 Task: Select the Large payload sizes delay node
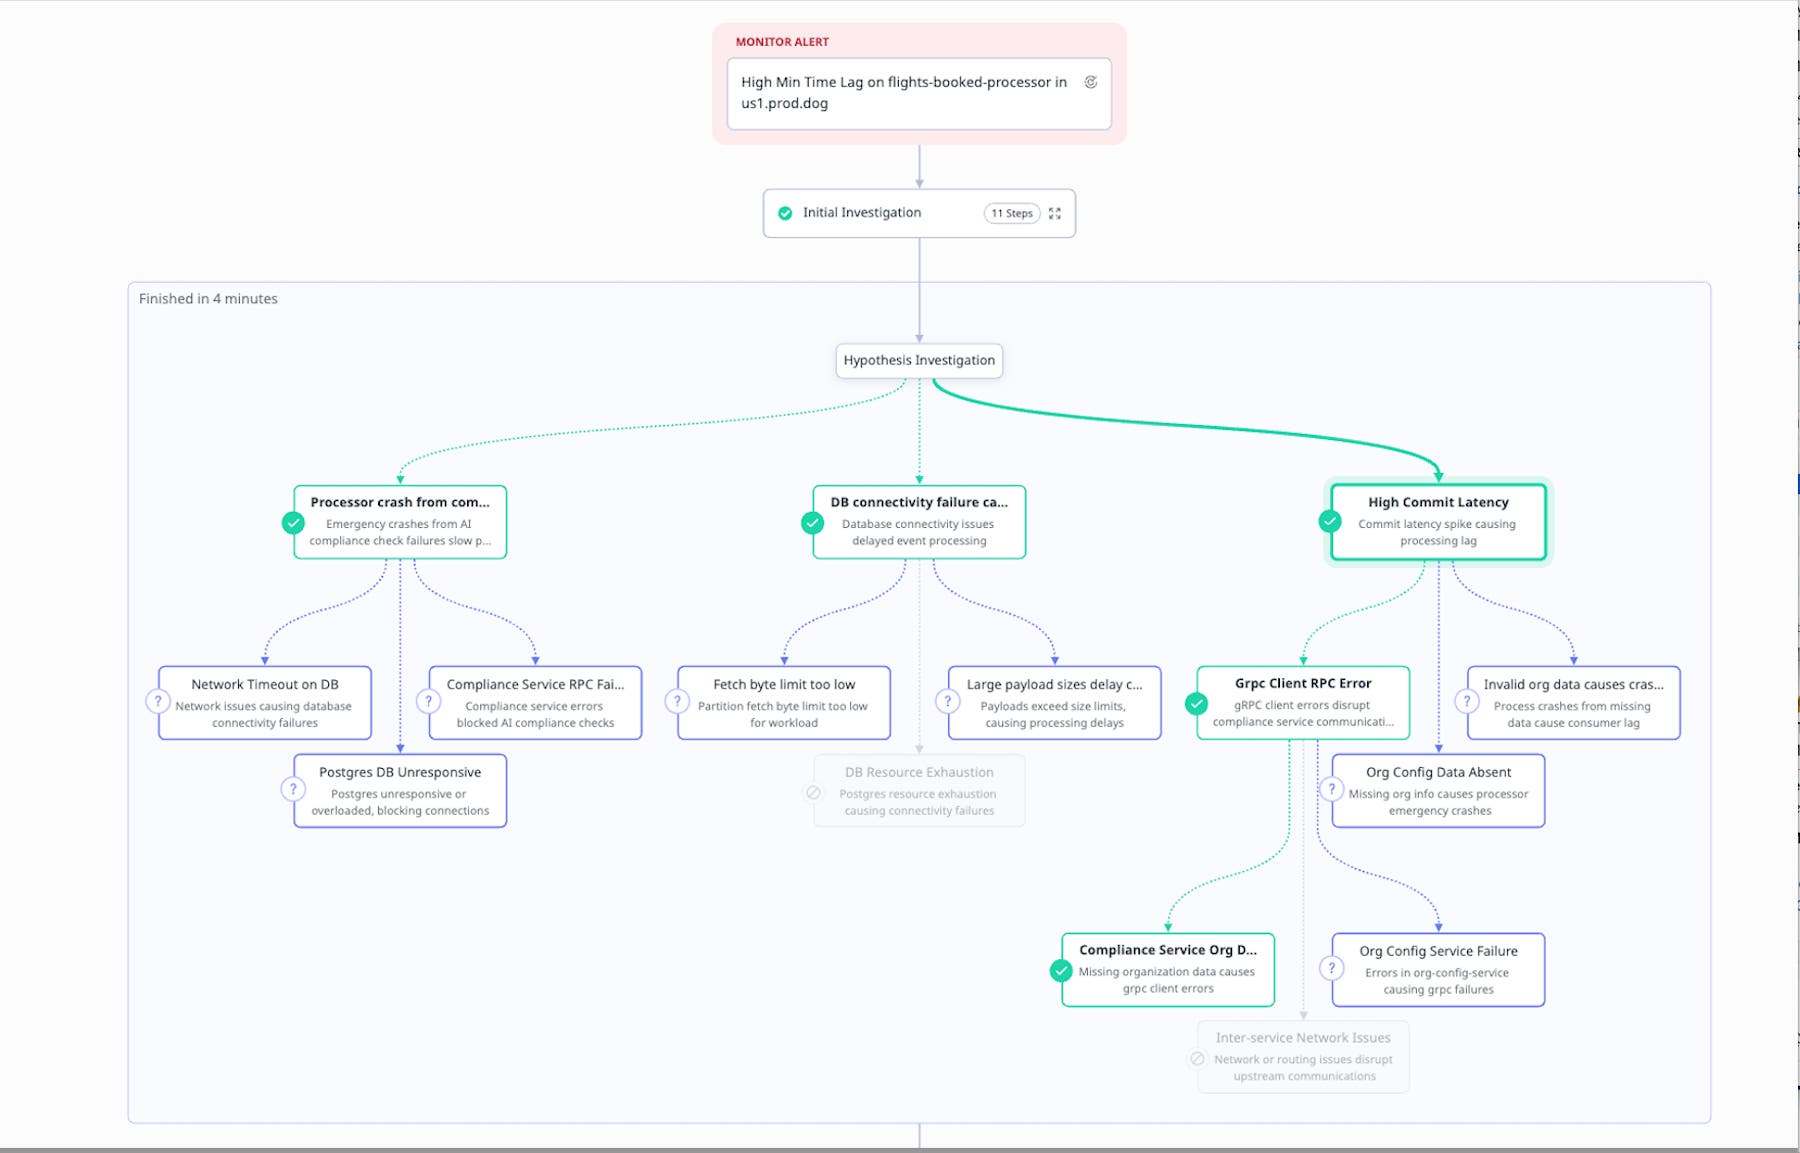coord(1054,703)
